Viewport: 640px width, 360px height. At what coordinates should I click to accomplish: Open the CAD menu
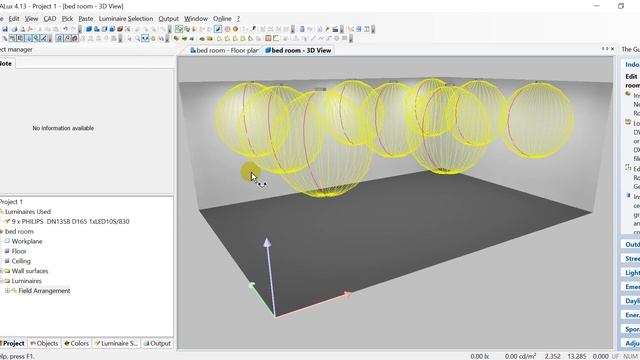50,19
